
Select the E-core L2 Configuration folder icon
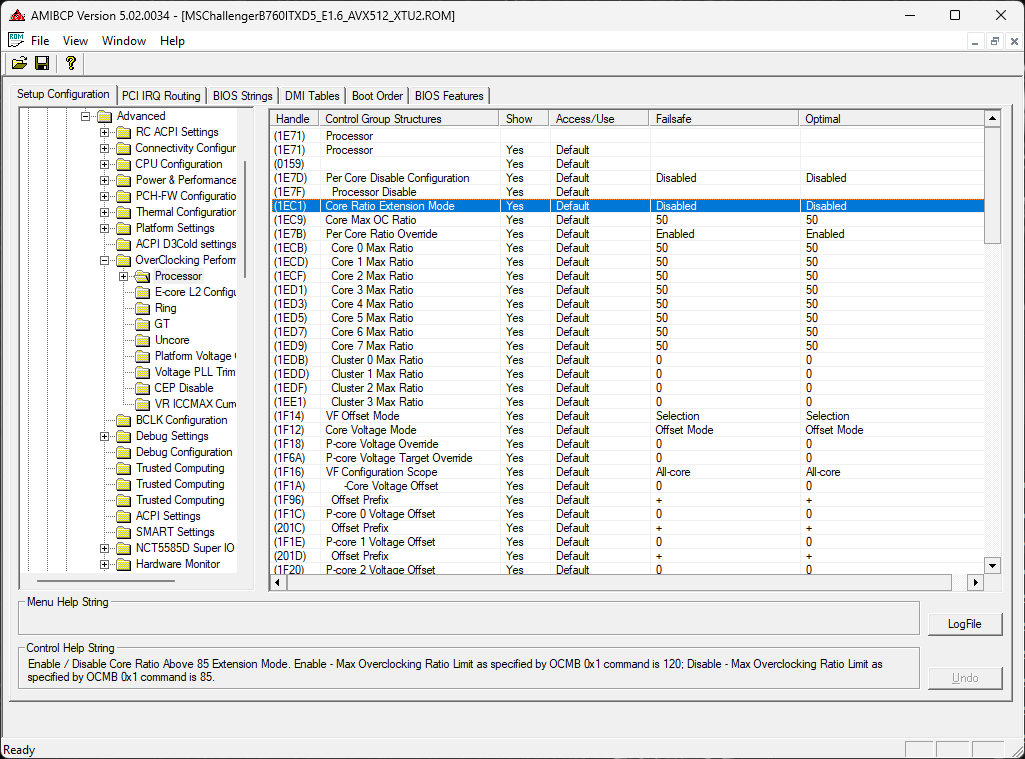pos(143,292)
